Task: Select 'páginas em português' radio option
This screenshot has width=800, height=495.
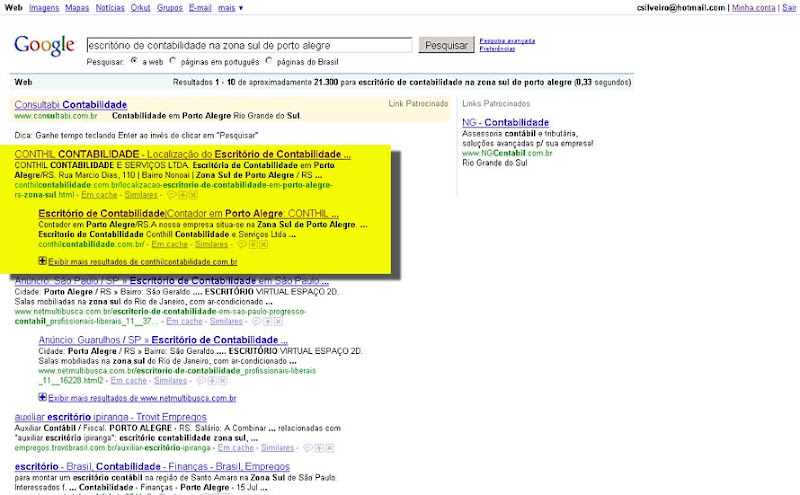Action: click(173, 61)
